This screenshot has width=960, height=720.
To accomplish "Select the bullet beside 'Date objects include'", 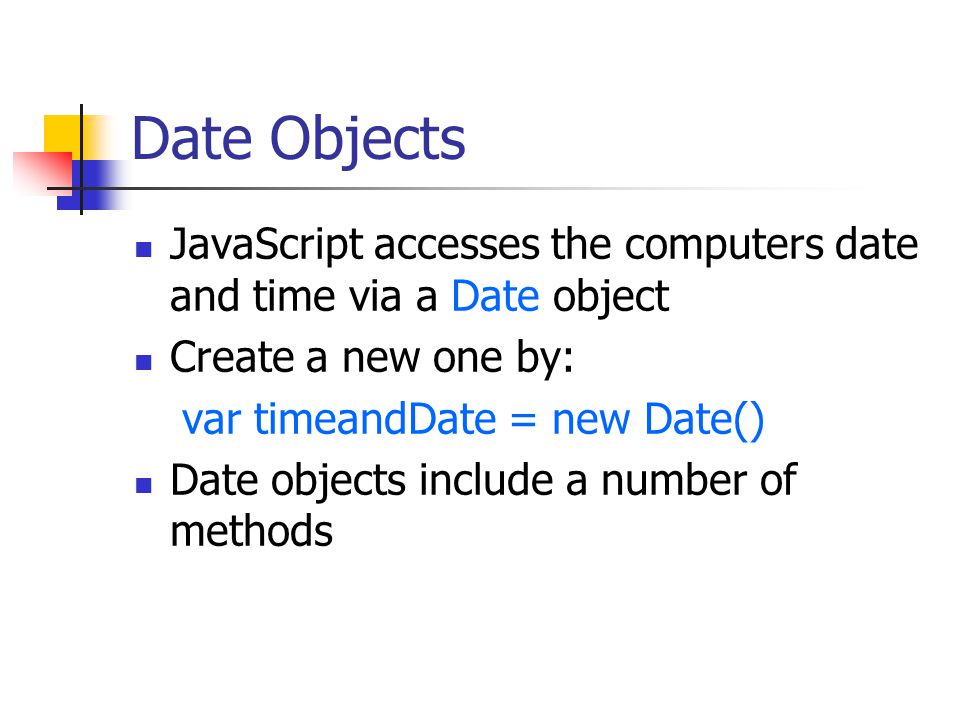I will point(143,486).
